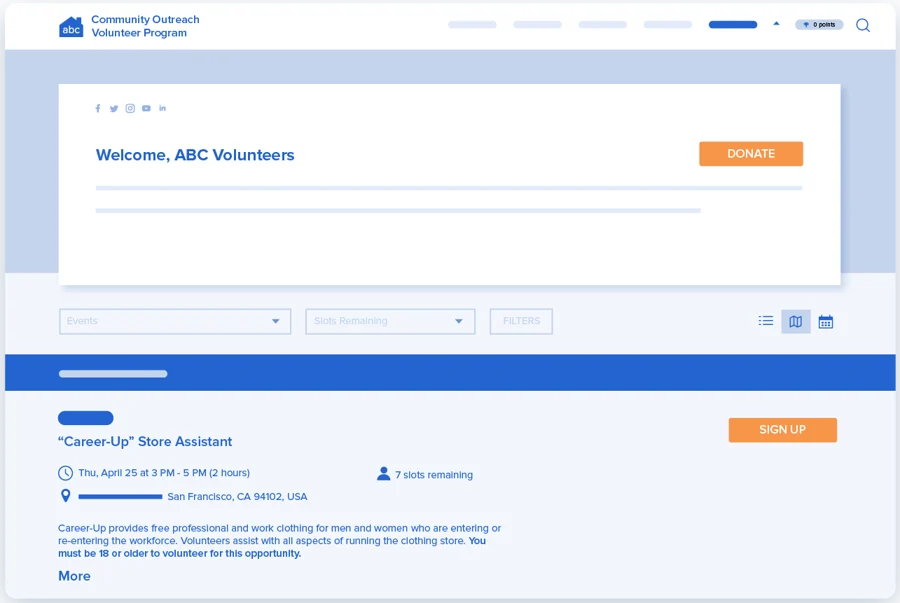The width and height of the screenshot is (900, 603).
Task: Open the Twitter social icon
Action: (113, 108)
